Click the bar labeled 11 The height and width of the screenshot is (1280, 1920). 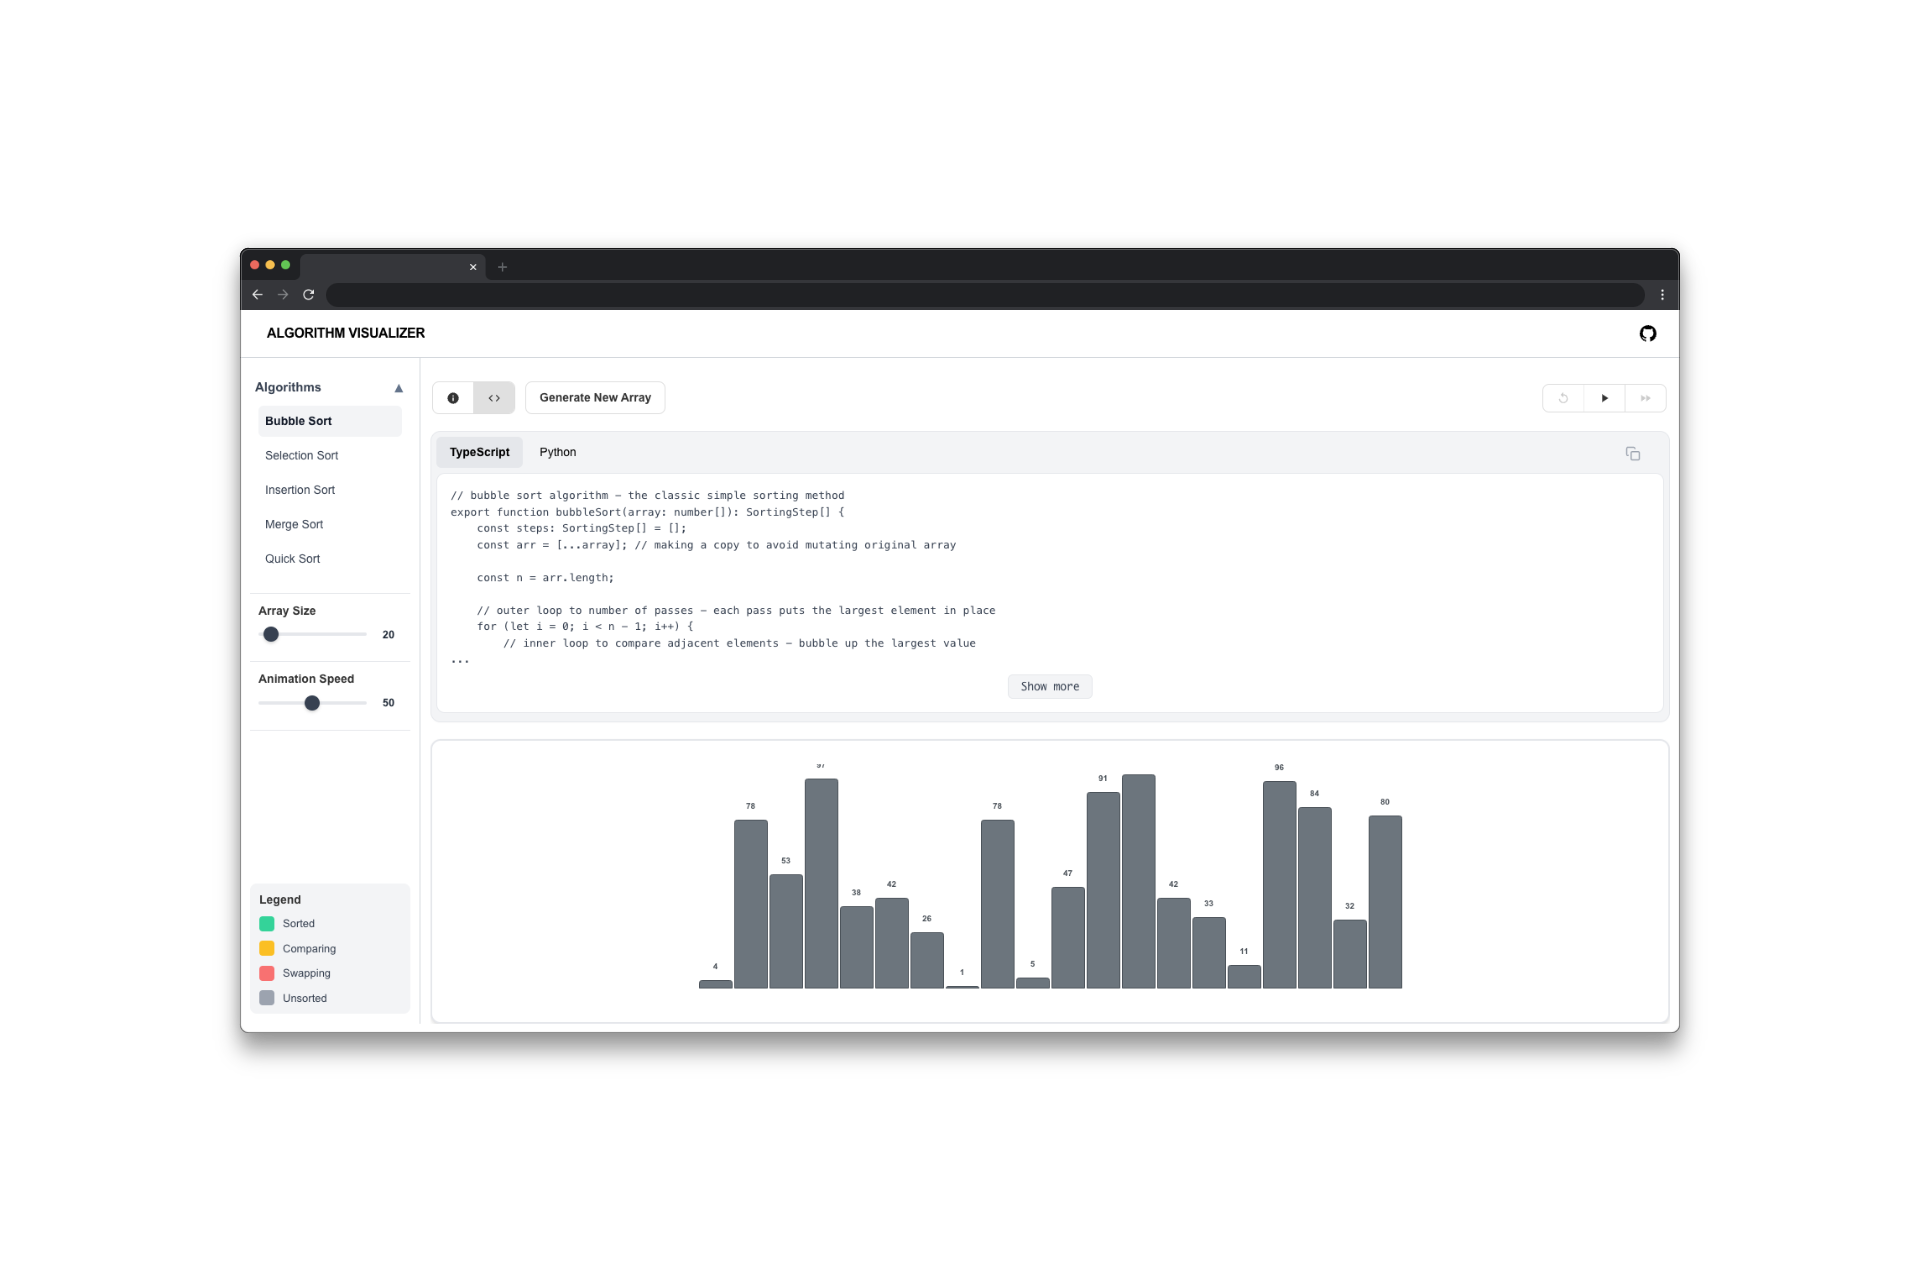(1244, 977)
